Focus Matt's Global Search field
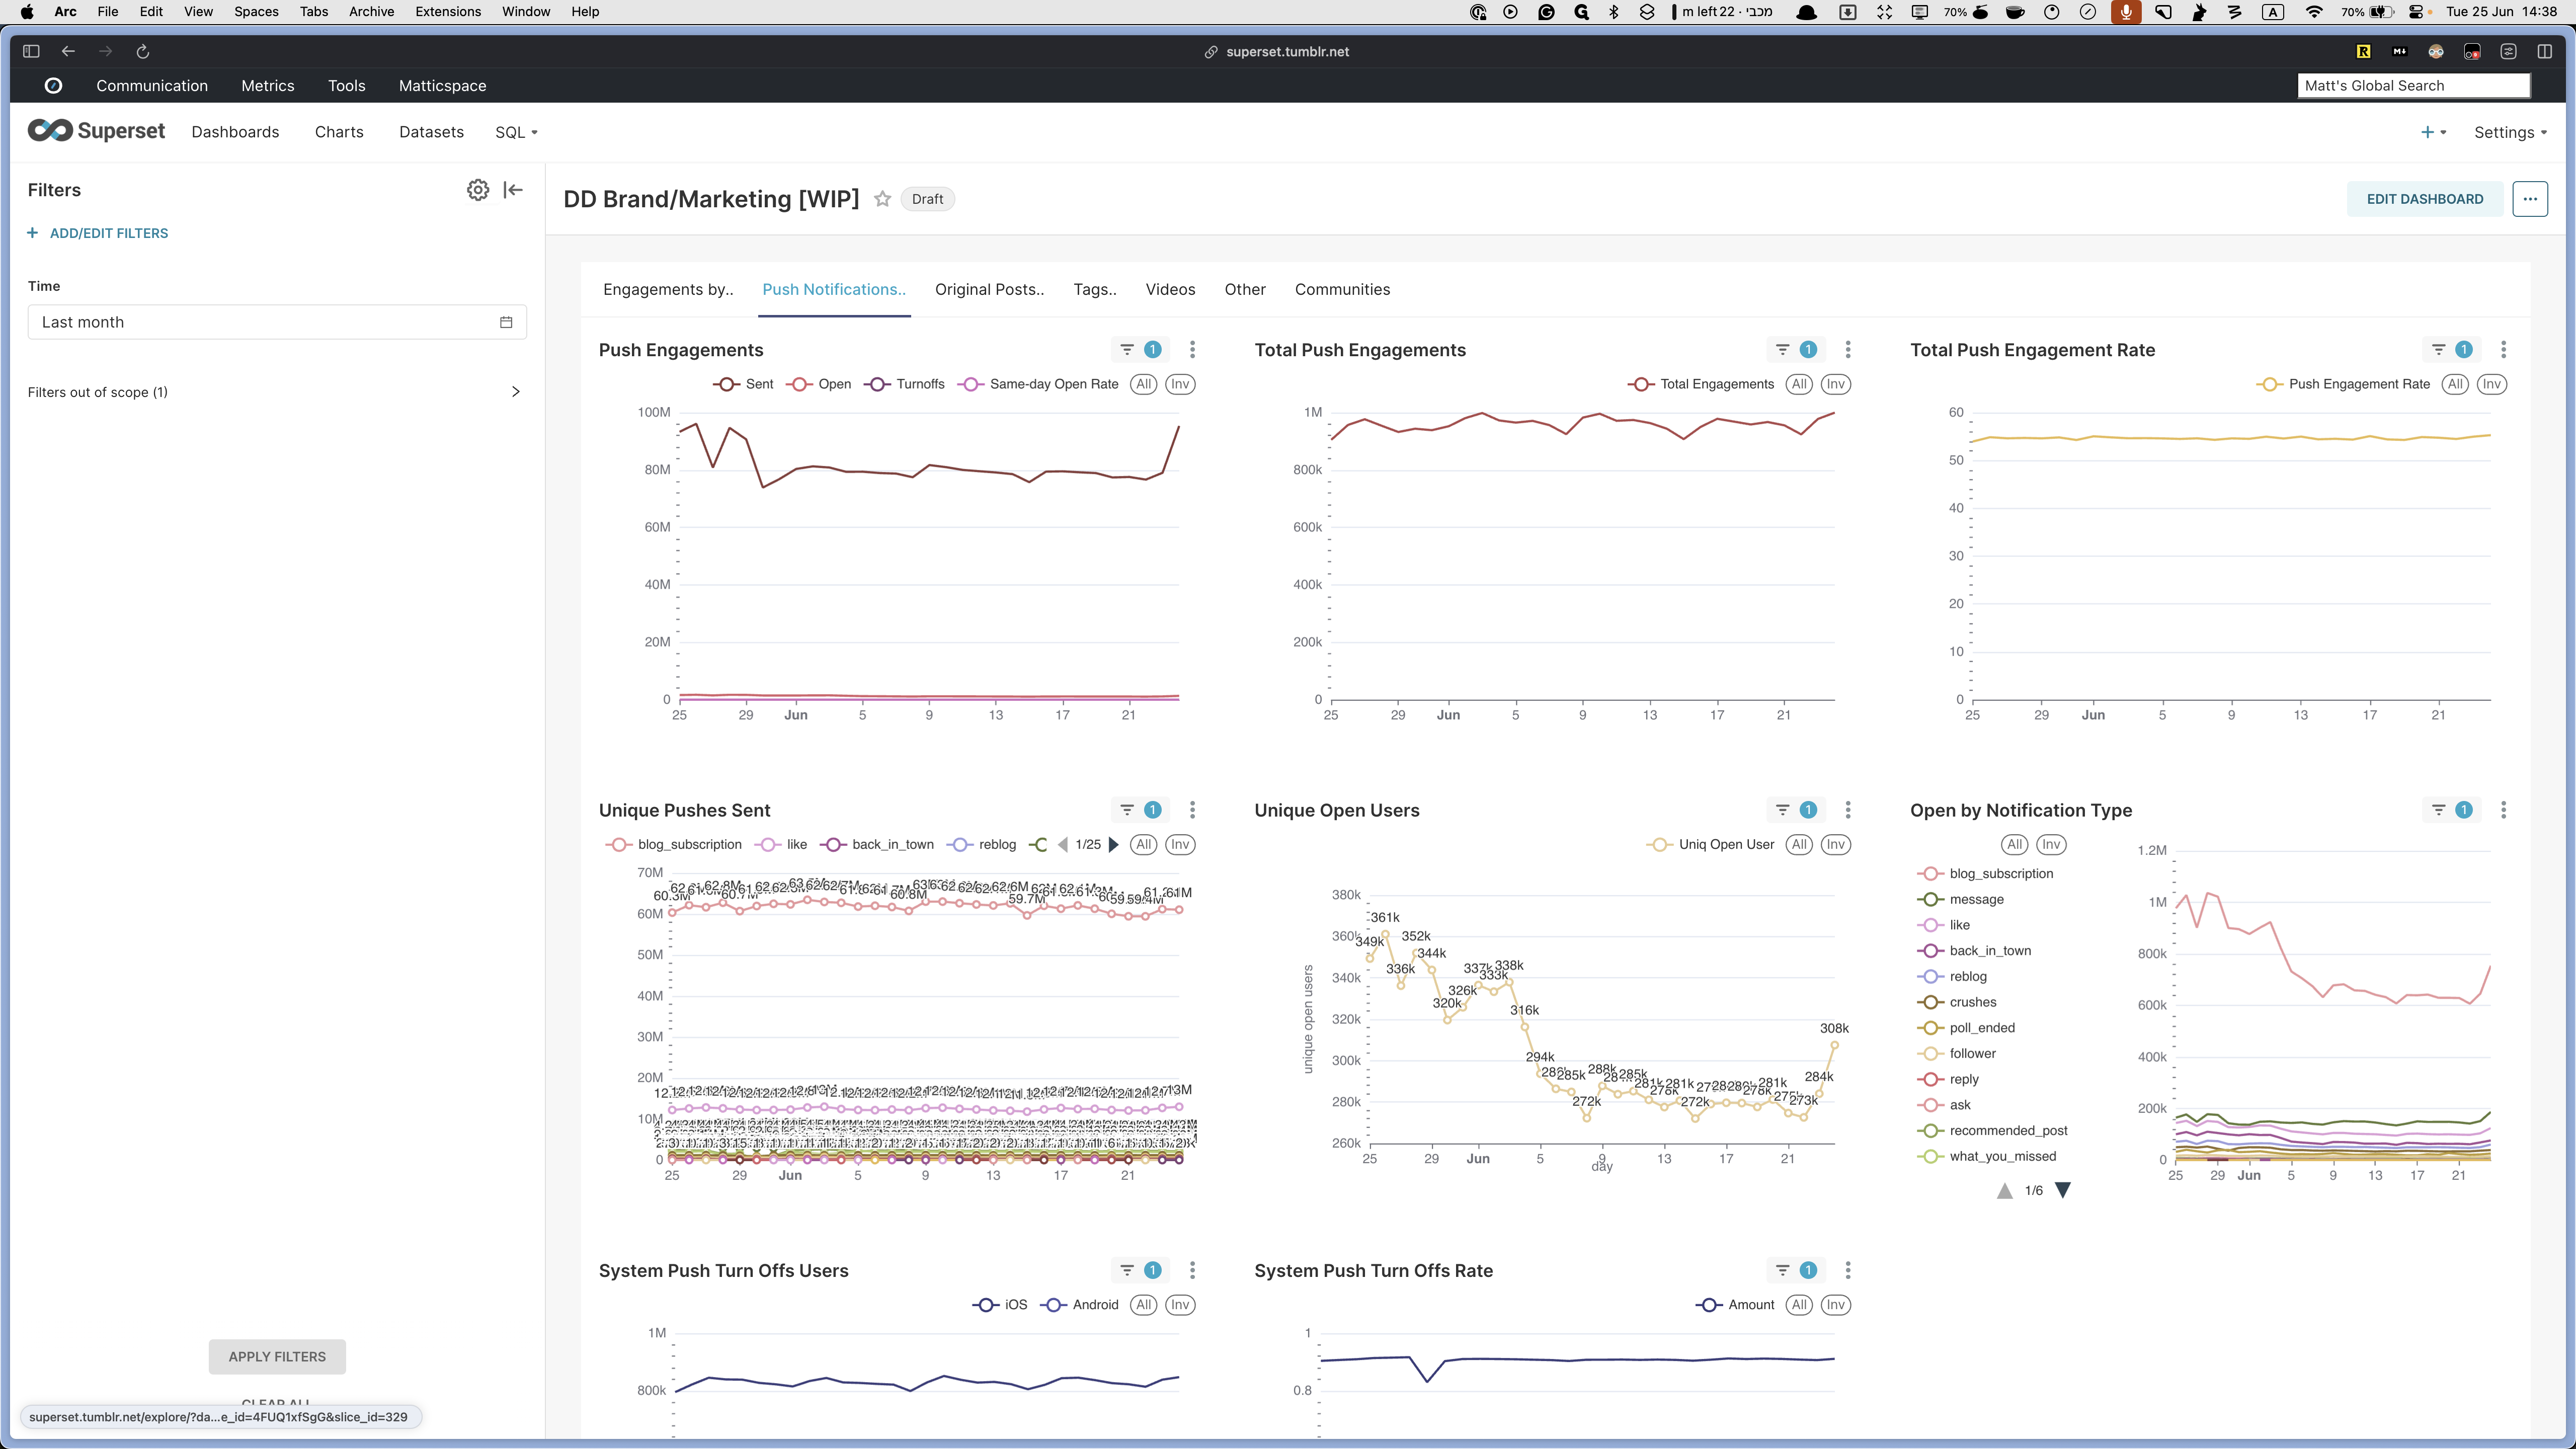This screenshot has height=1449, width=2576. [2414, 86]
